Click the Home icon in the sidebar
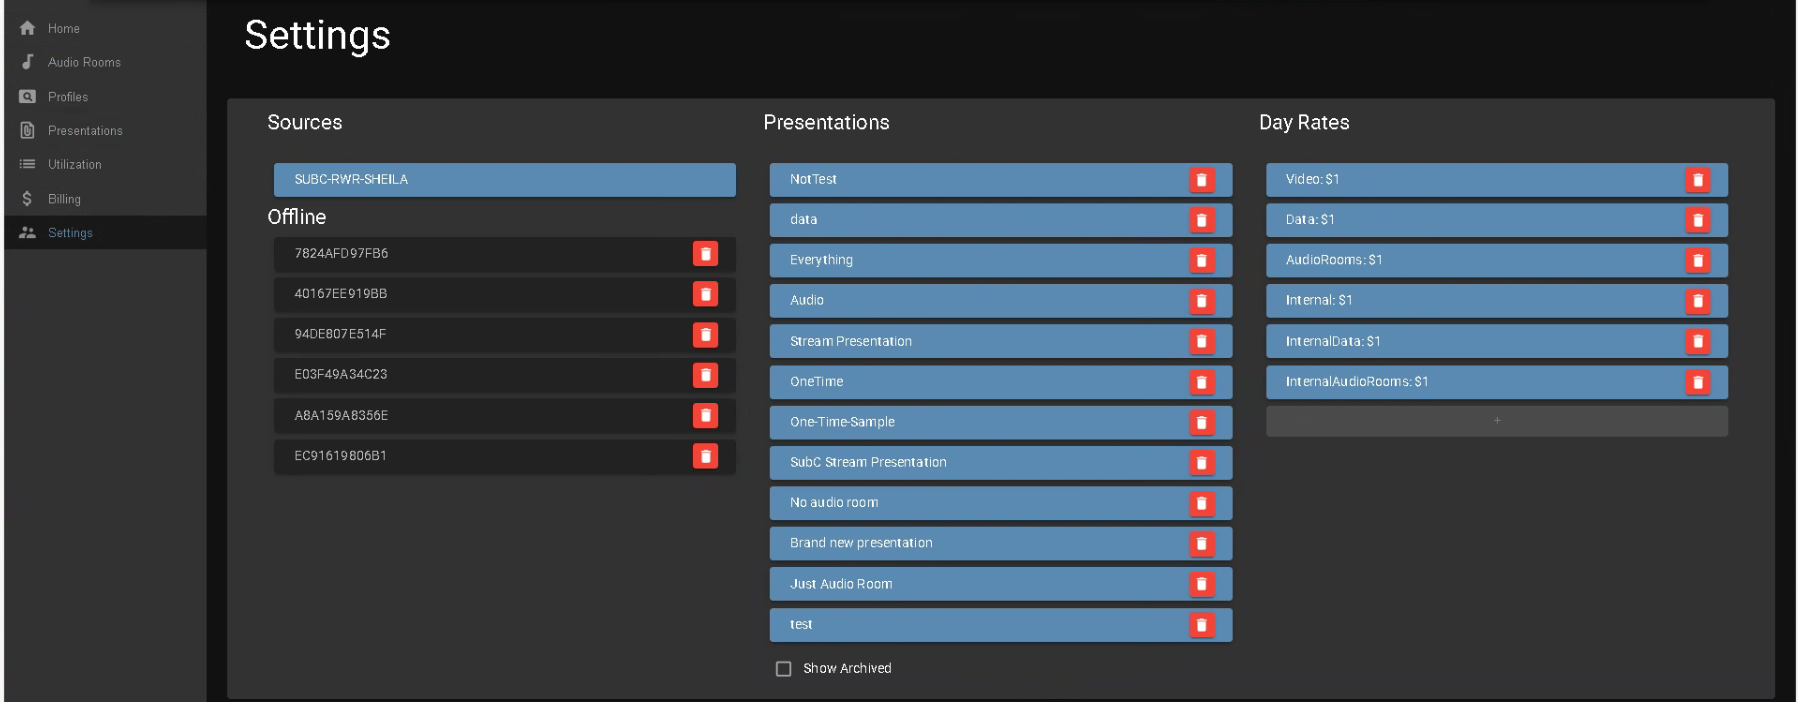1798x702 pixels. point(28,28)
